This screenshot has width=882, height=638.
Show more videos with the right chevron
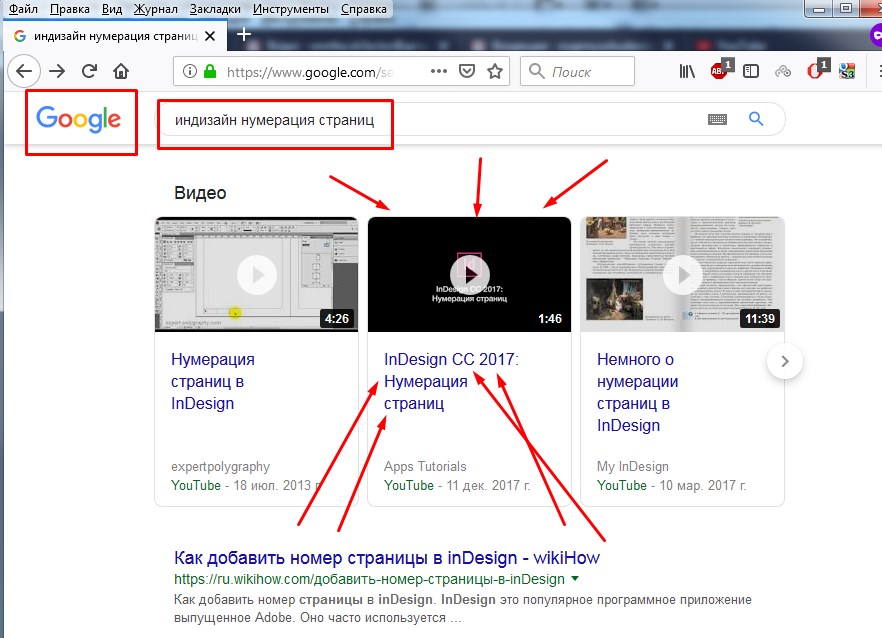pos(785,362)
